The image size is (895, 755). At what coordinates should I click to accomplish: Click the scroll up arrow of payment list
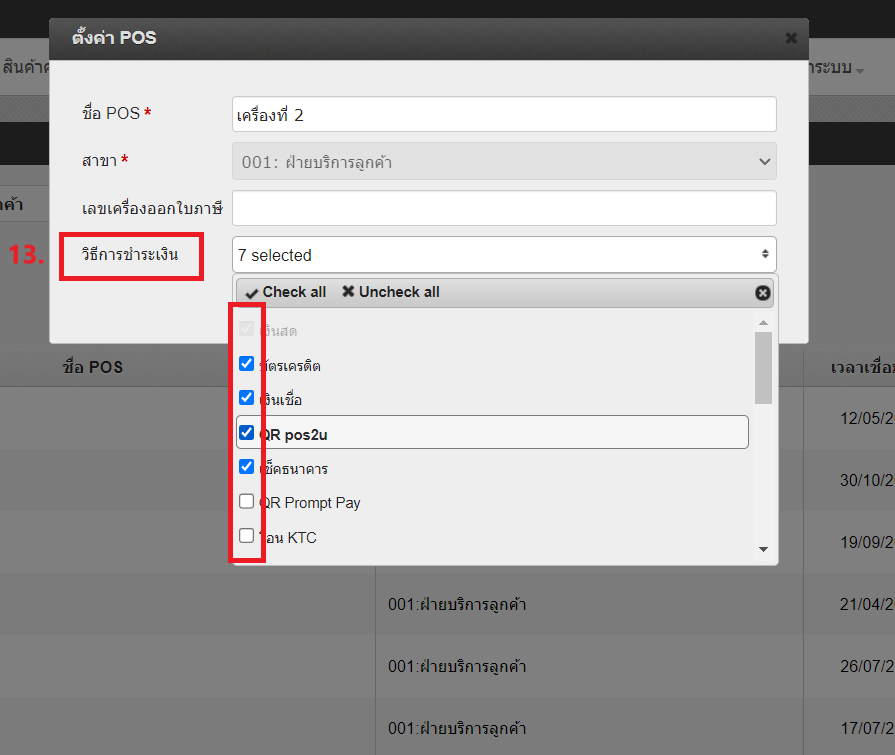[763, 323]
